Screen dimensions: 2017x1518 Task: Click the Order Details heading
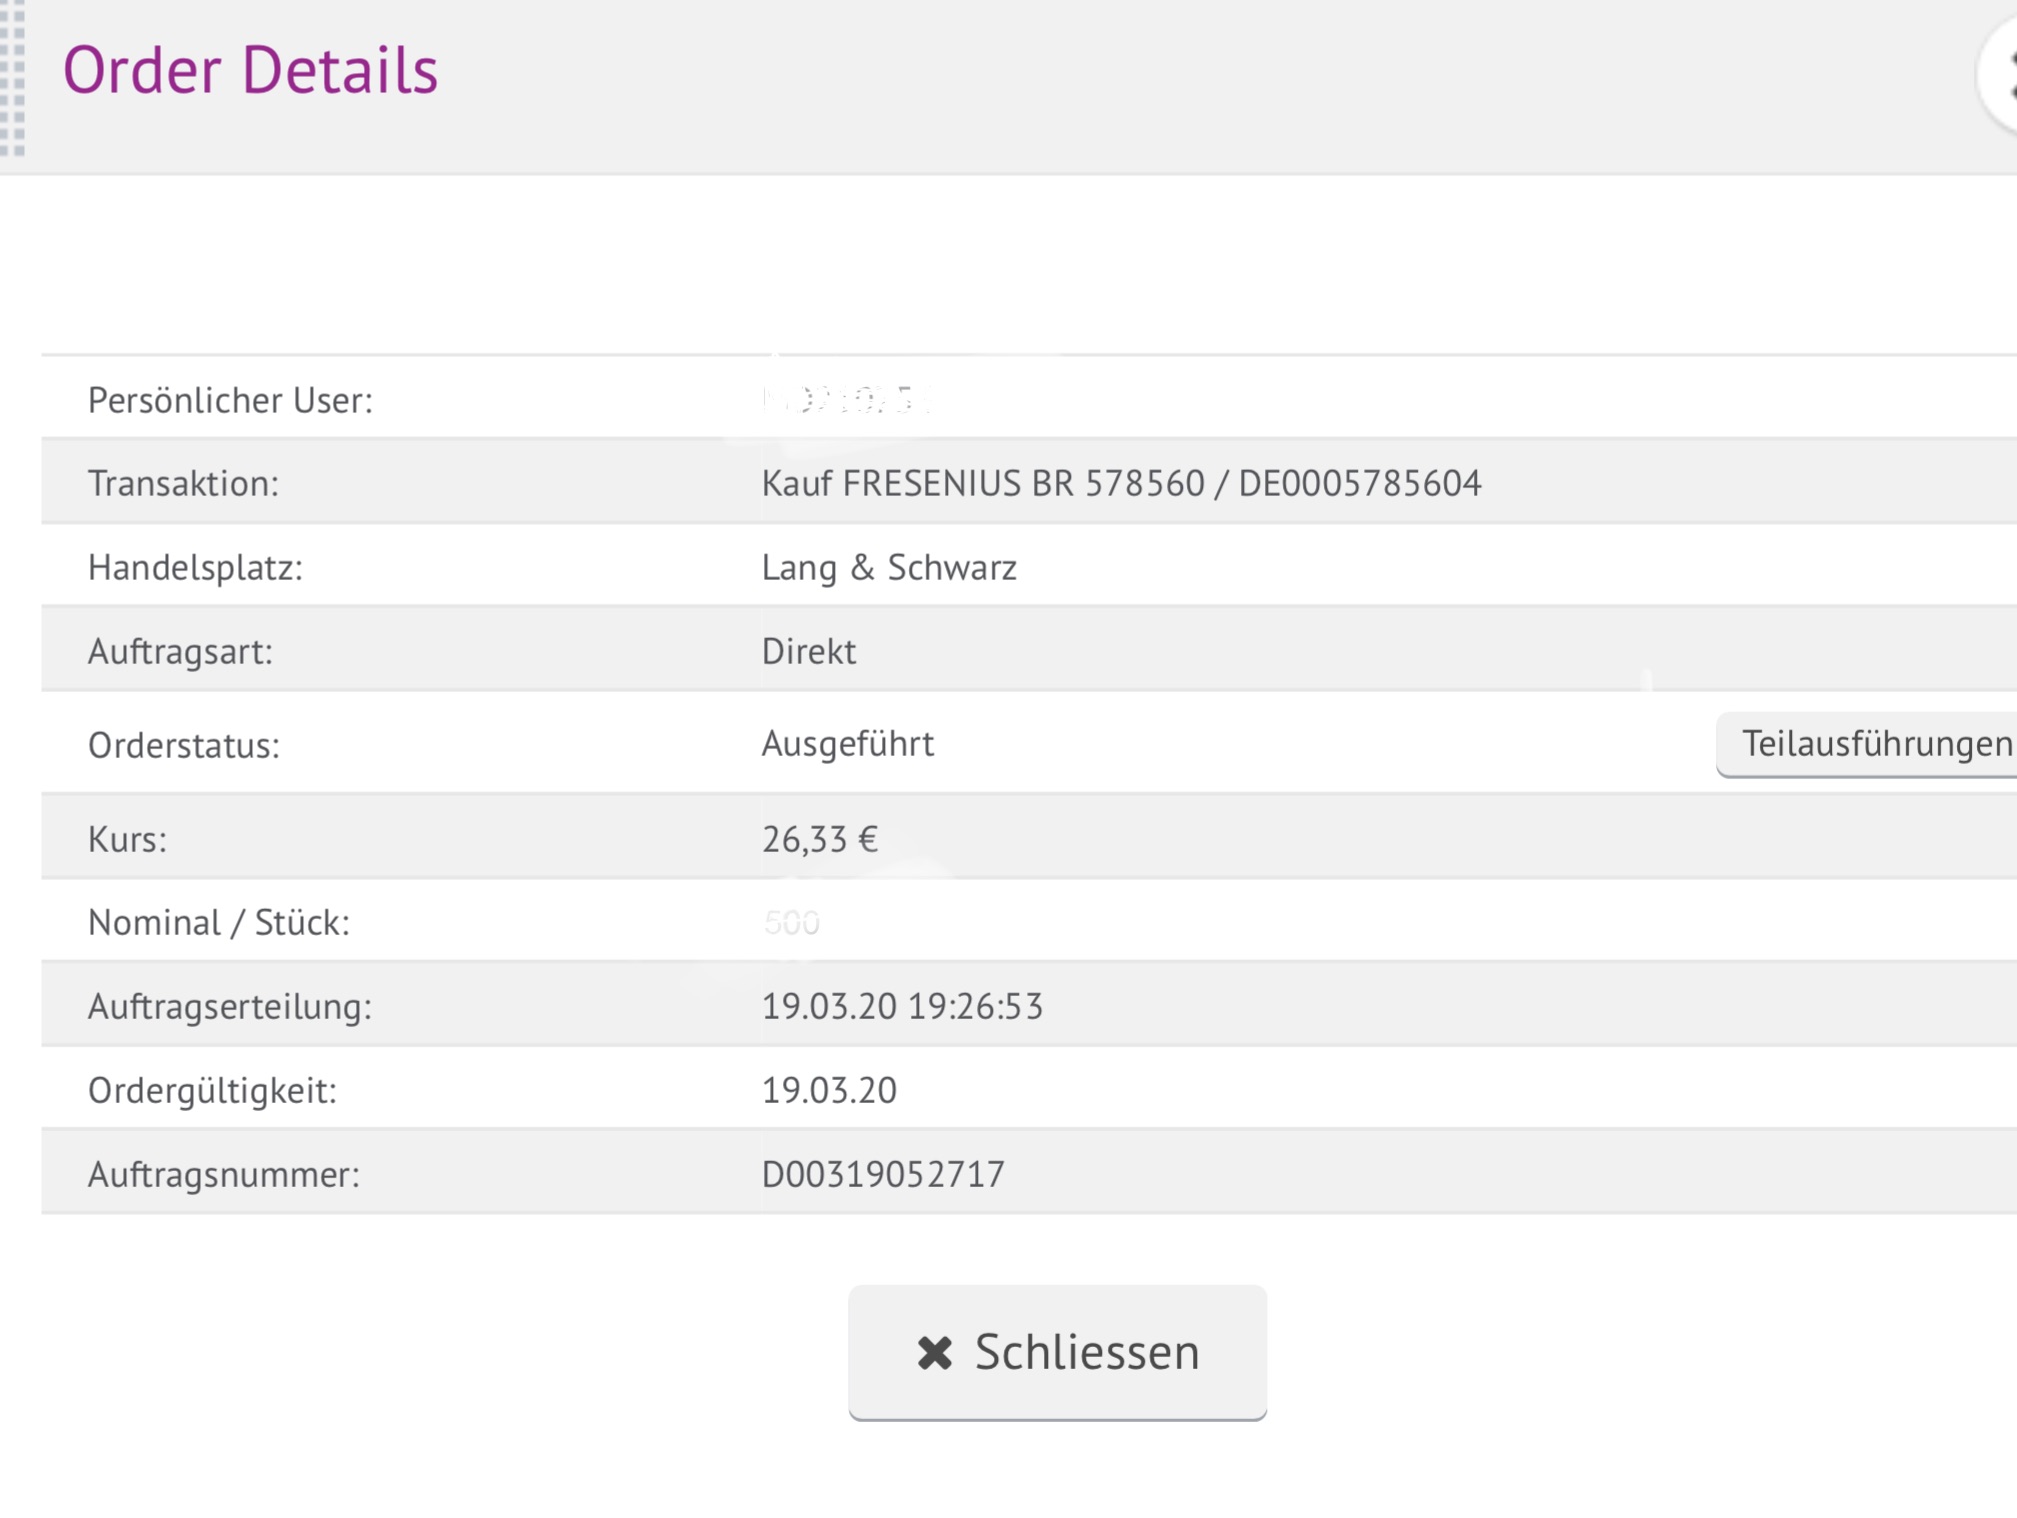tap(250, 70)
